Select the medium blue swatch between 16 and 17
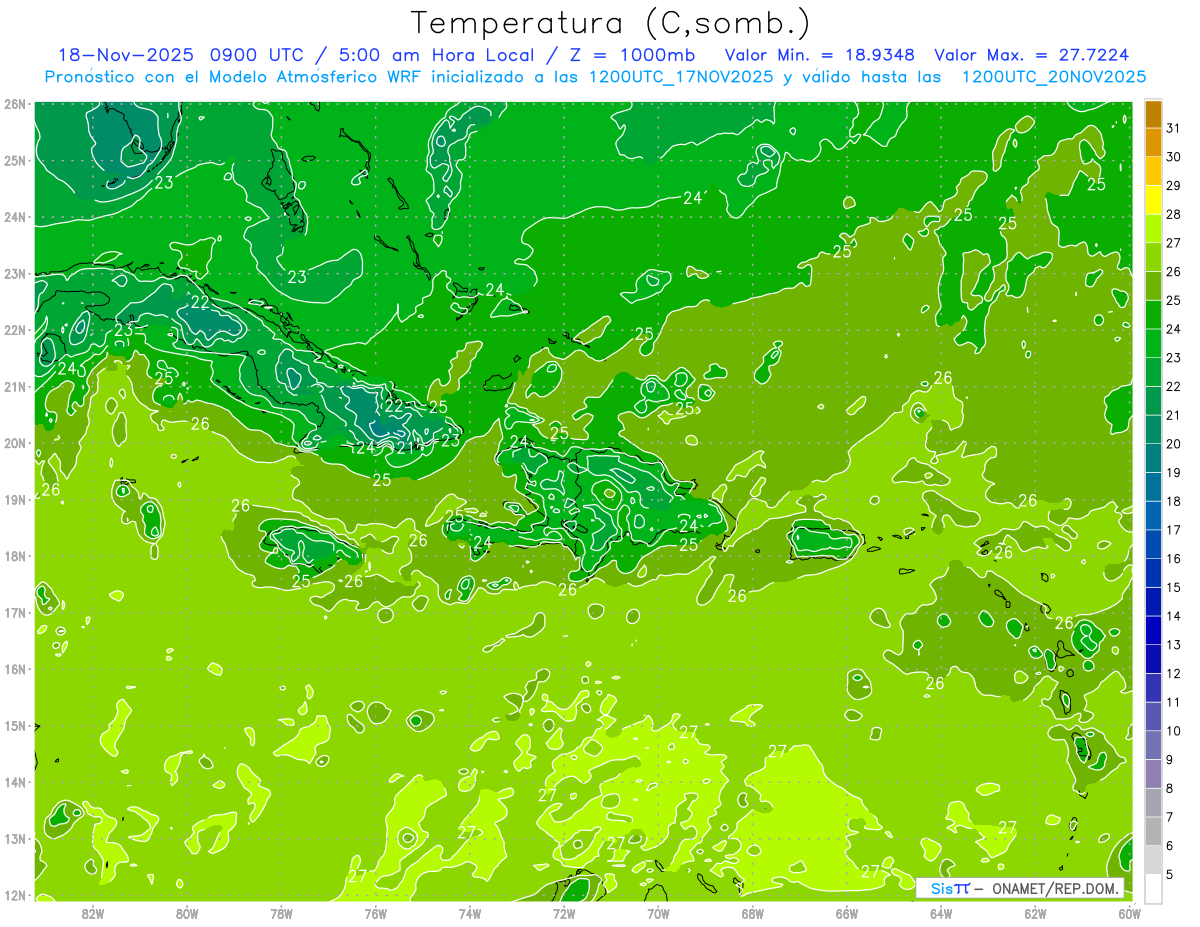Screen dimensions: 1200x927 tap(1153, 544)
